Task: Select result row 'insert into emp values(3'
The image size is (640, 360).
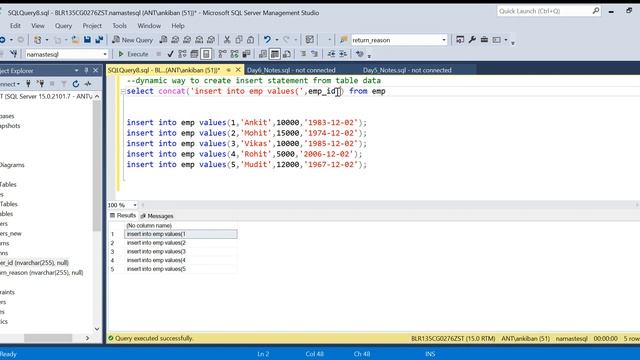Action: point(180,251)
